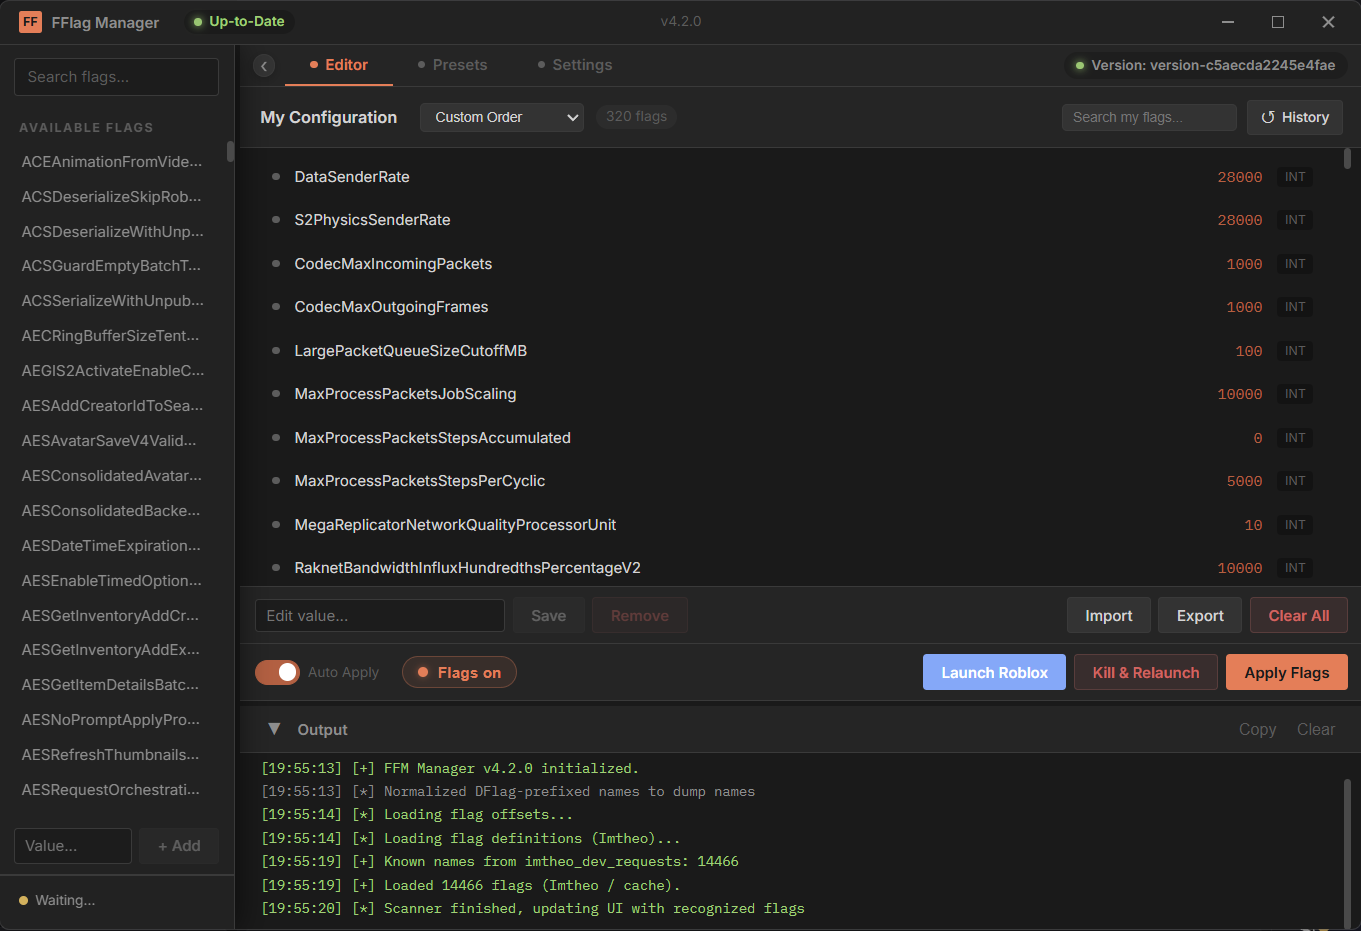Collapse the Output panel triangle
Viewport: 1361px width, 931px height.
(274, 729)
